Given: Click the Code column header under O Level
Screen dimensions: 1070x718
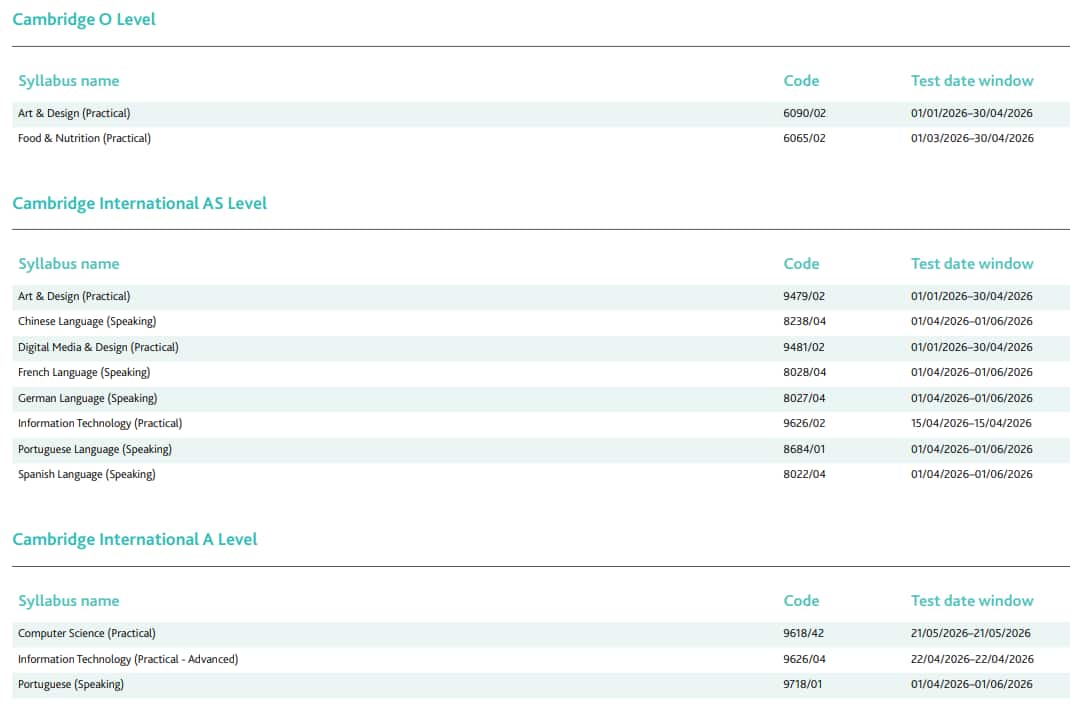Looking at the screenshot, I should click(x=801, y=81).
